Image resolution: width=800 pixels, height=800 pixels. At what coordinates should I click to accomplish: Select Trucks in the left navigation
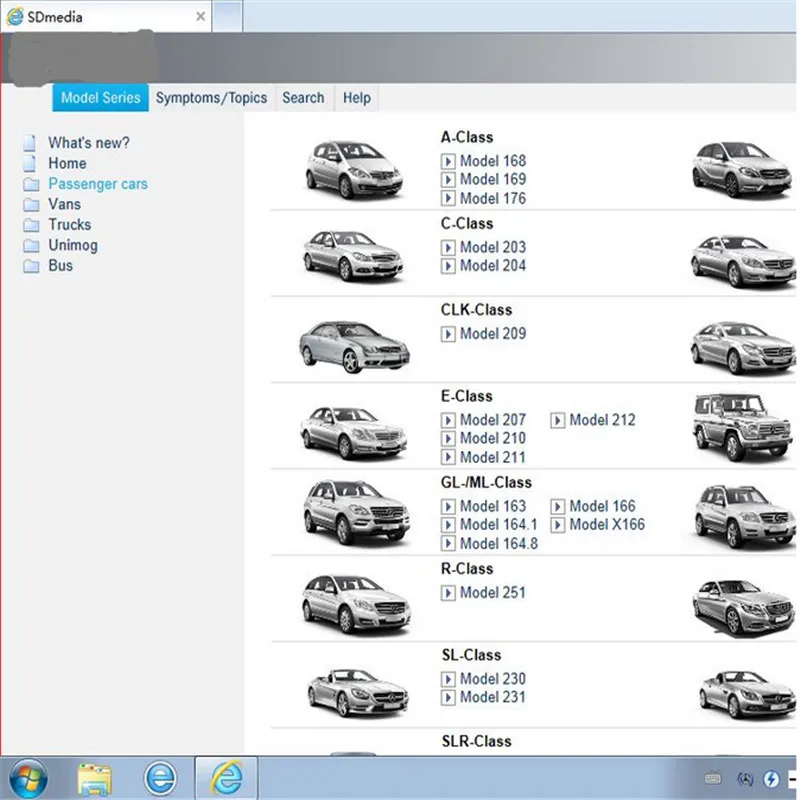[70, 225]
